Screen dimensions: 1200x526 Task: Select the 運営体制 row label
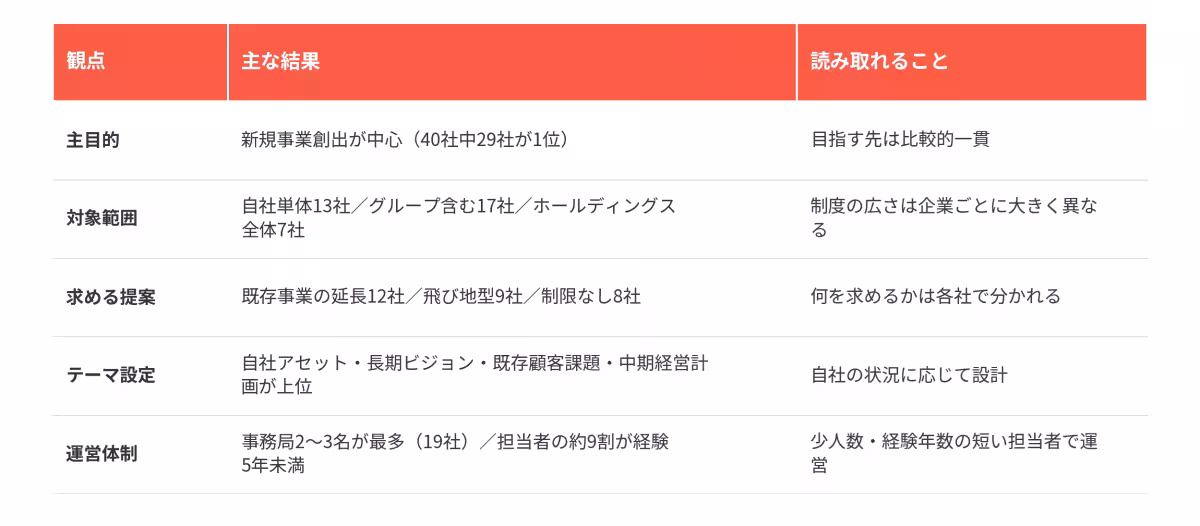click(x=102, y=454)
